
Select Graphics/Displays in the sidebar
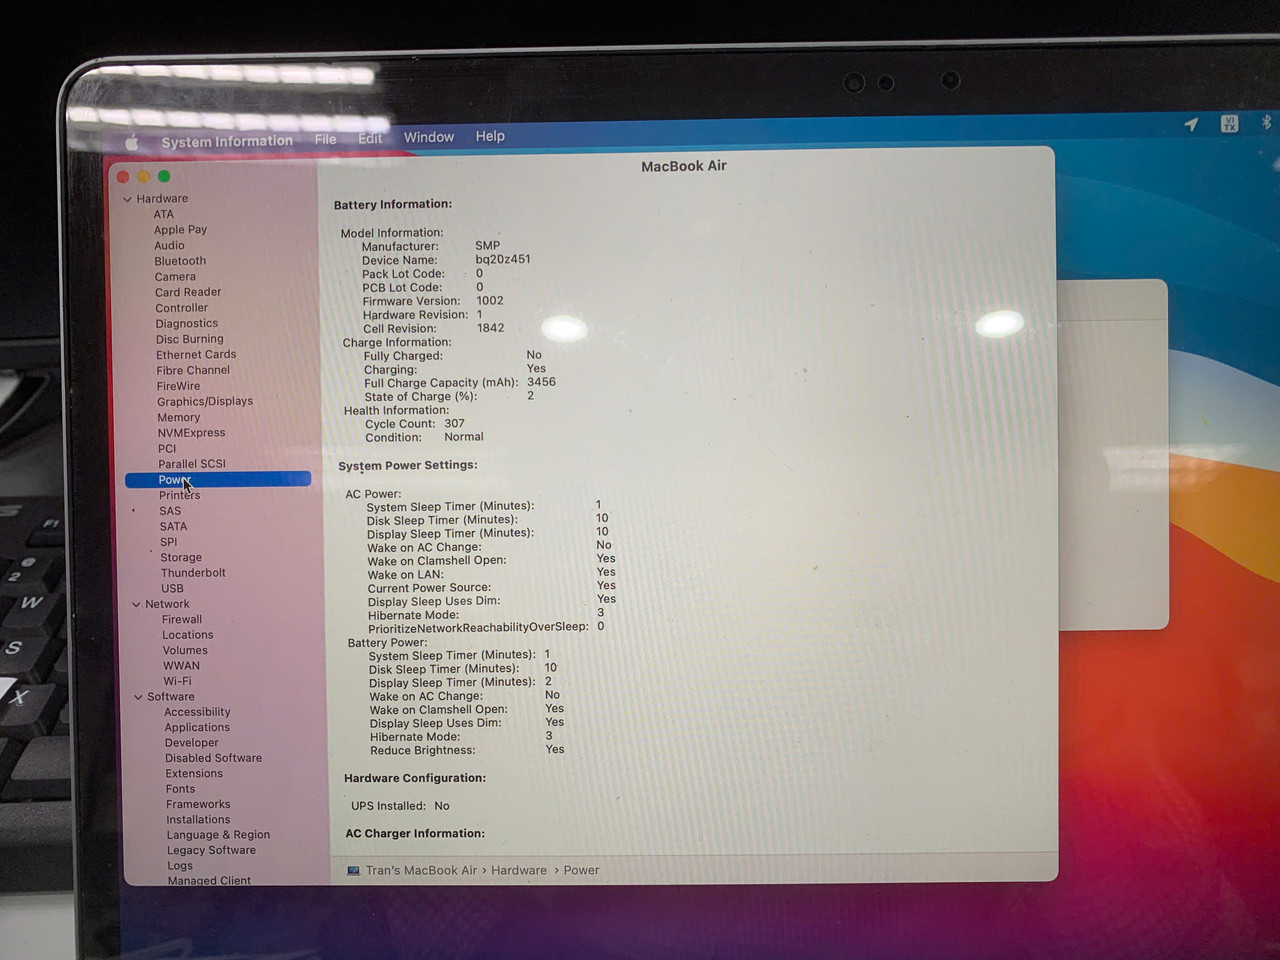coord(205,402)
